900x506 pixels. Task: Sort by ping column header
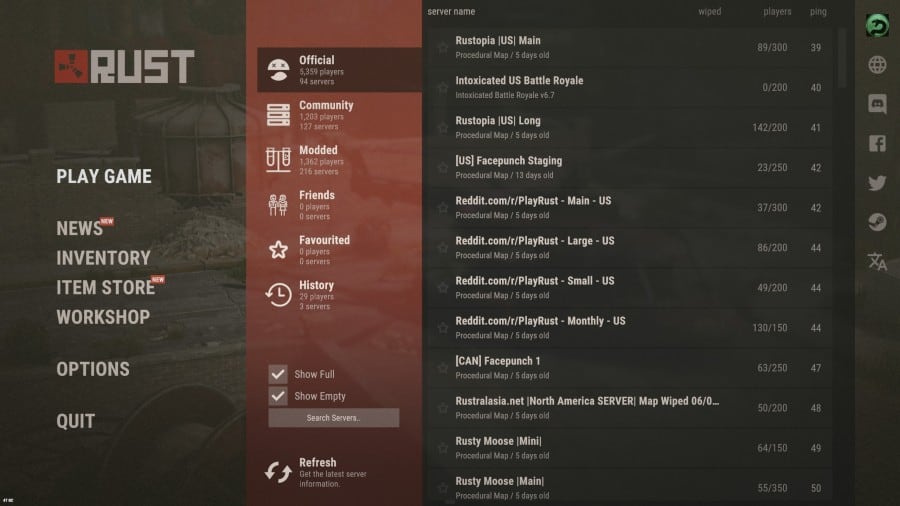(x=818, y=11)
